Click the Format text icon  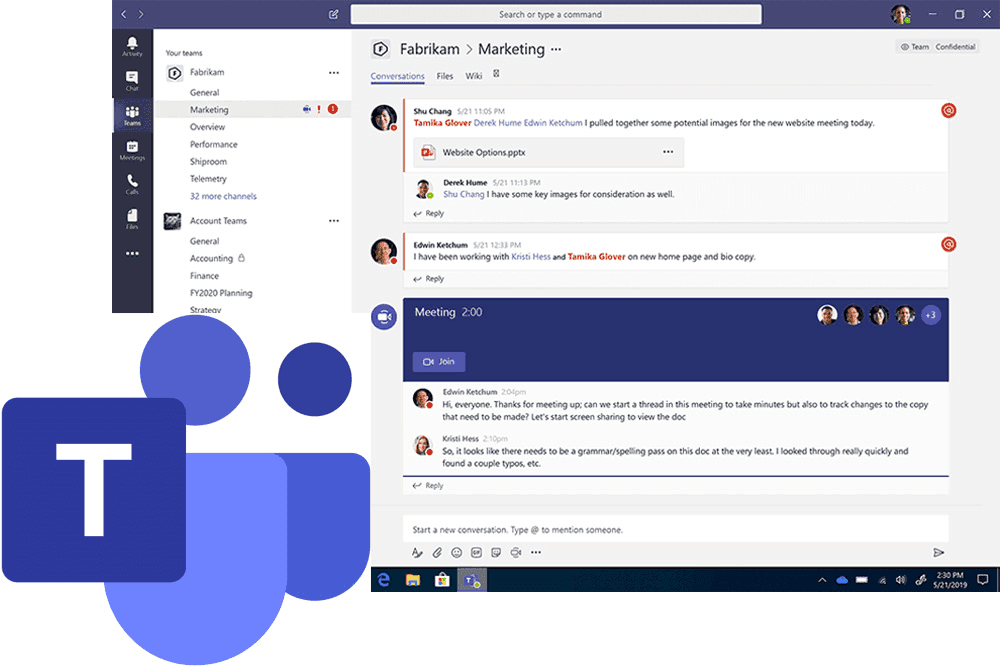pos(416,552)
